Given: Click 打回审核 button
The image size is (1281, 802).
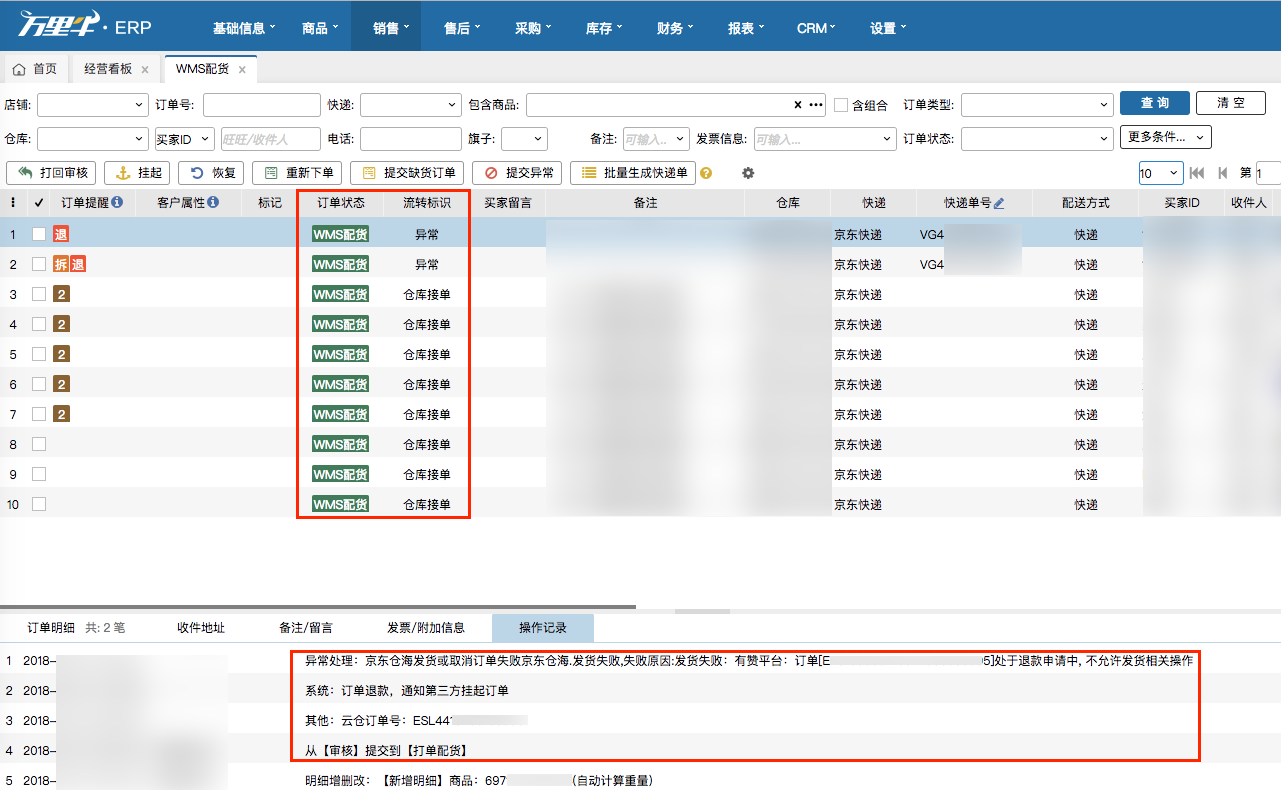Looking at the screenshot, I should point(53,173).
